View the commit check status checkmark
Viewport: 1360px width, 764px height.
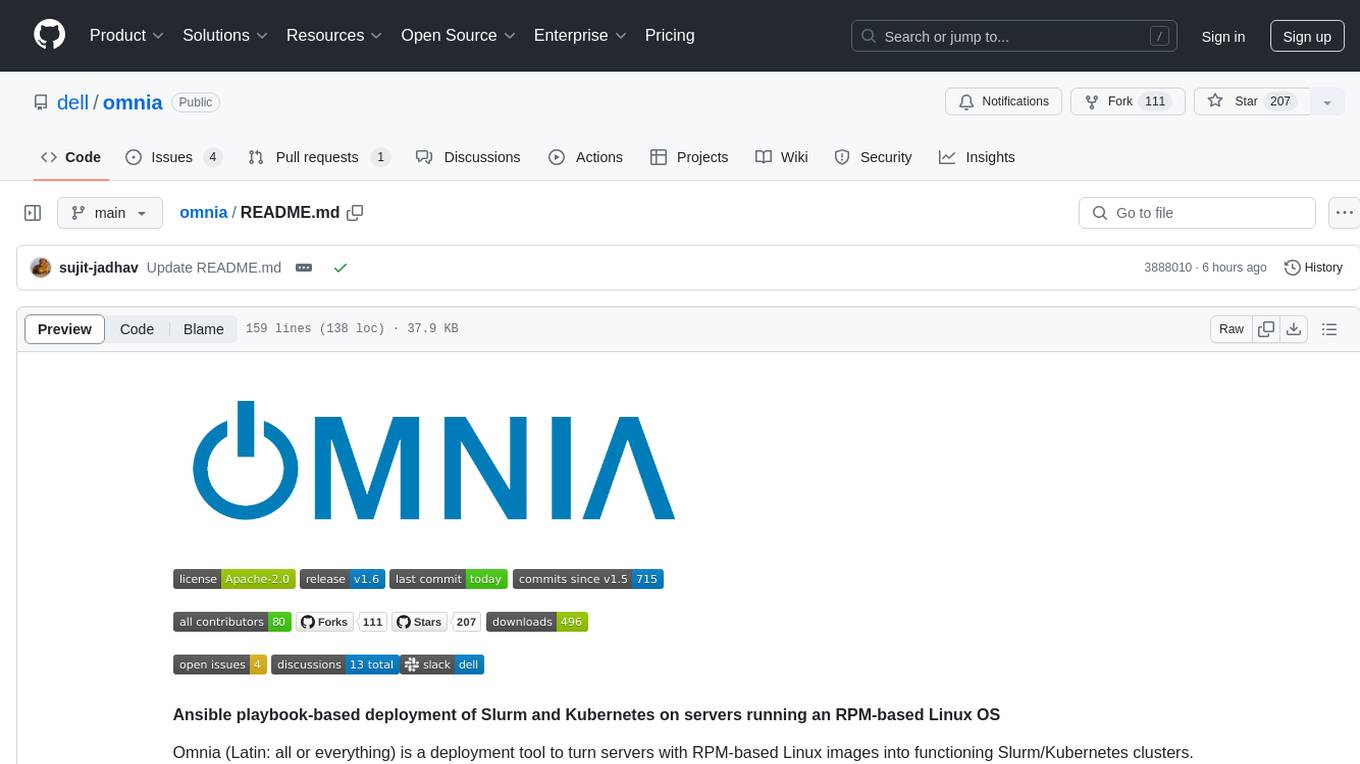tap(340, 268)
